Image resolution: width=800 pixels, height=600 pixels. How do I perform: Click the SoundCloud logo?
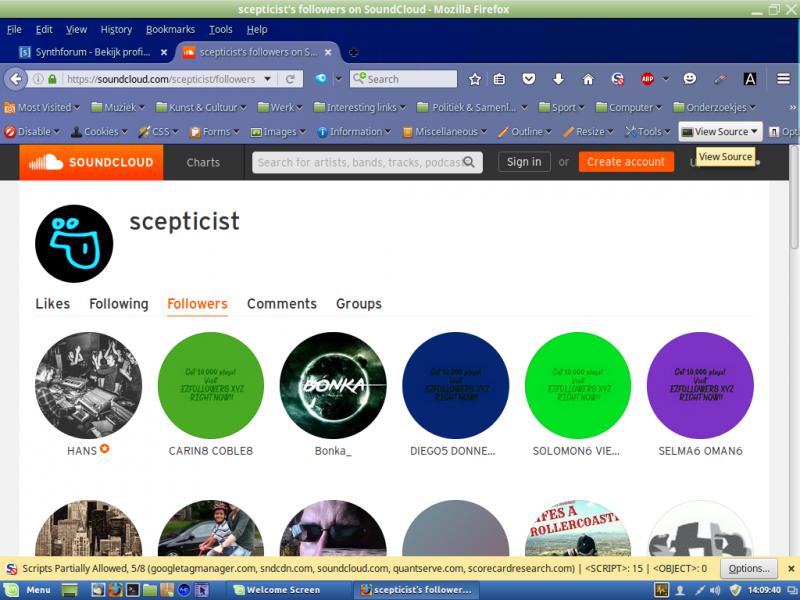point(91,162)
